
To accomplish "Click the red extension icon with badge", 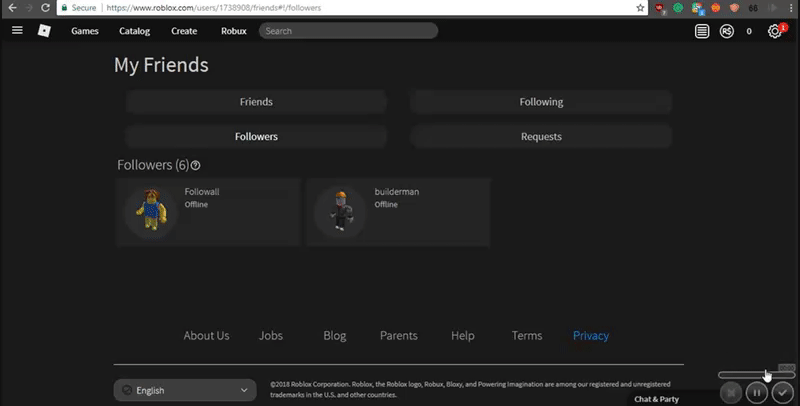I will coord(660,8).
